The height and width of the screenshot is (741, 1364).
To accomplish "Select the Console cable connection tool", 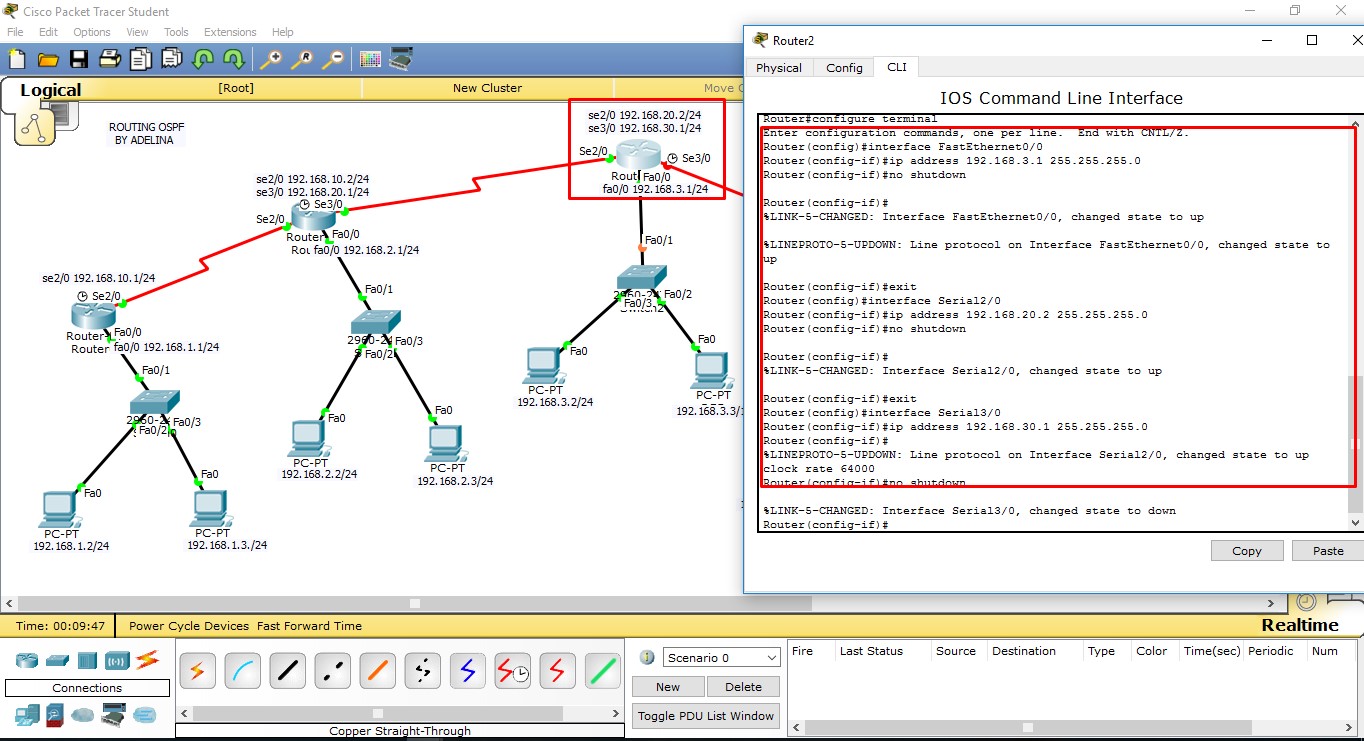I will (242, 671).
